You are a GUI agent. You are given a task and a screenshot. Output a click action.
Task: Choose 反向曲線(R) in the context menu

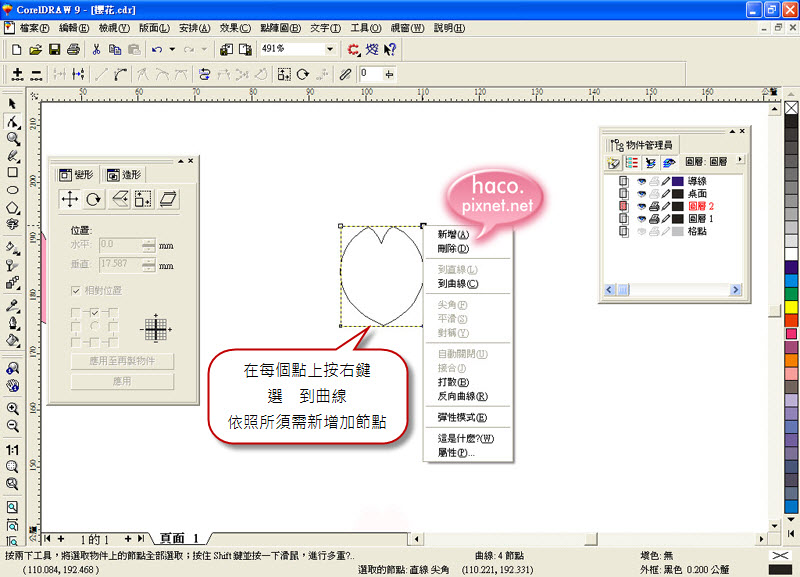point(462,396)
